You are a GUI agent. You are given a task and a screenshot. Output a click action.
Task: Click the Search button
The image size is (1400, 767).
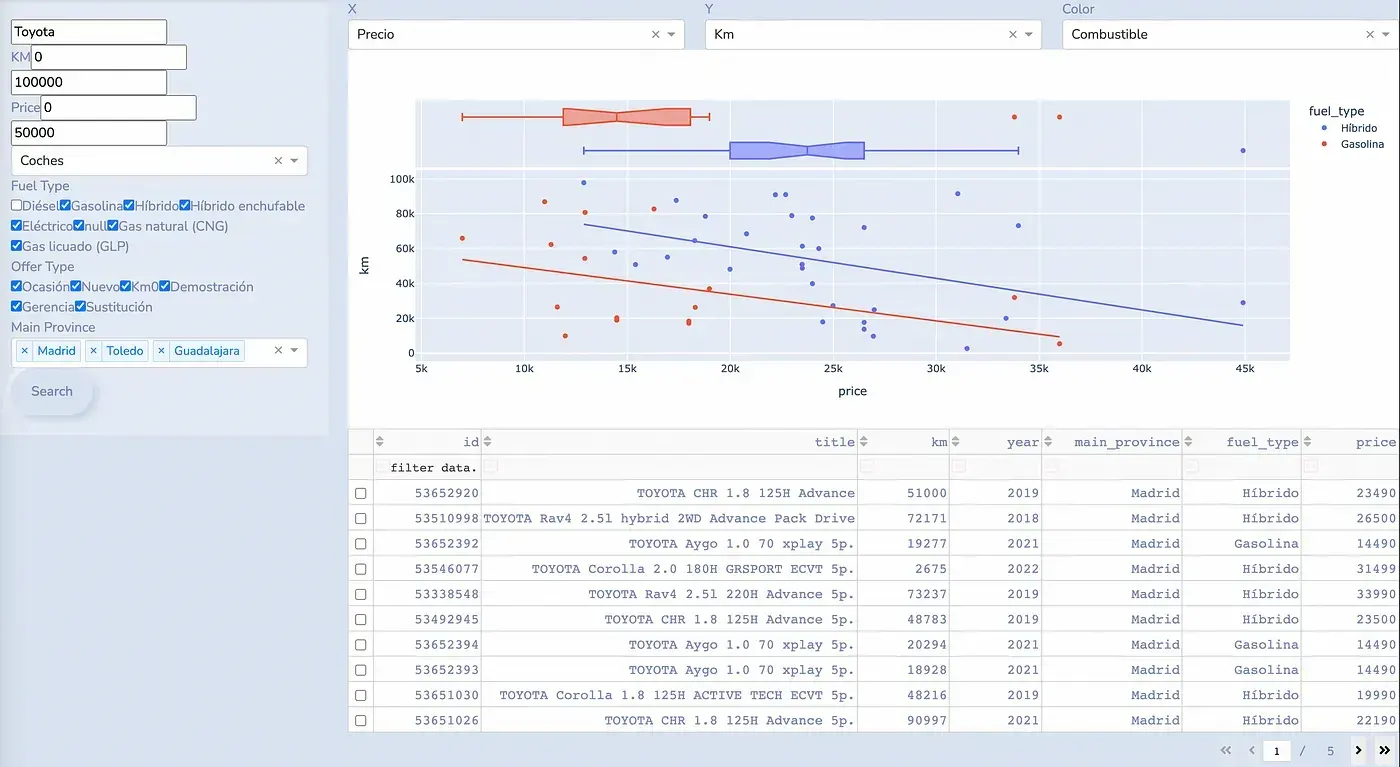[52, 392]
